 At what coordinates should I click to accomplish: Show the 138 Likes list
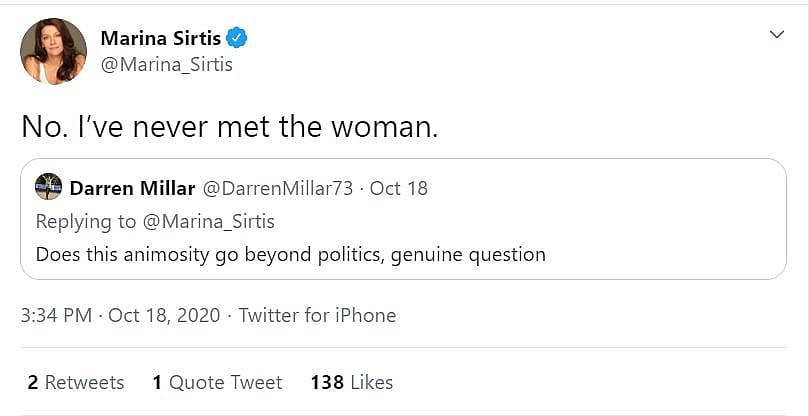pos(352,382)
